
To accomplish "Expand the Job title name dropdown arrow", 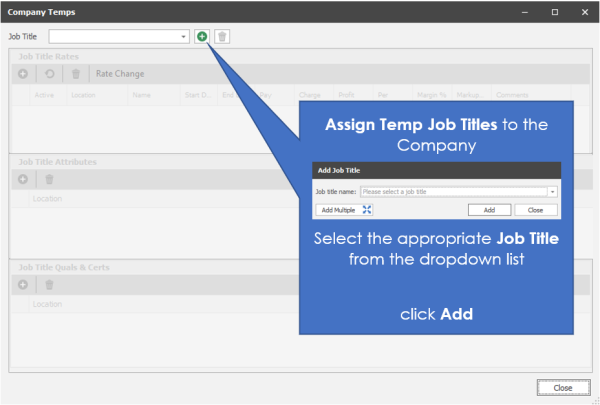I will click(552, 191).
